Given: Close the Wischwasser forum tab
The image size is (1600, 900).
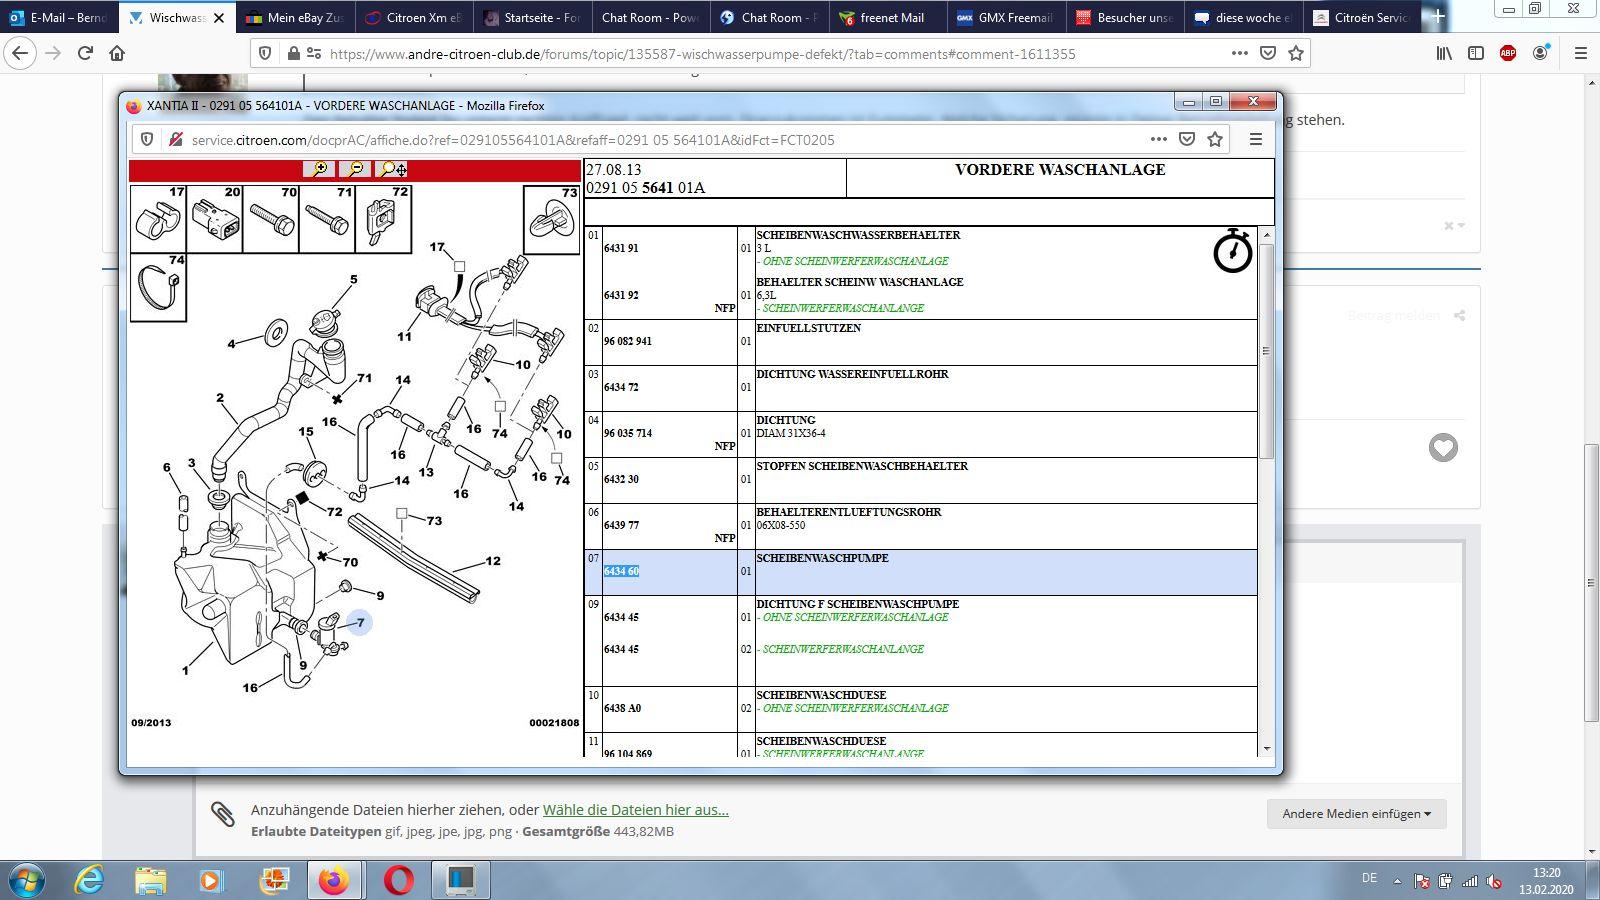Looking at the screenshot, I should click(x=219, y=18).
